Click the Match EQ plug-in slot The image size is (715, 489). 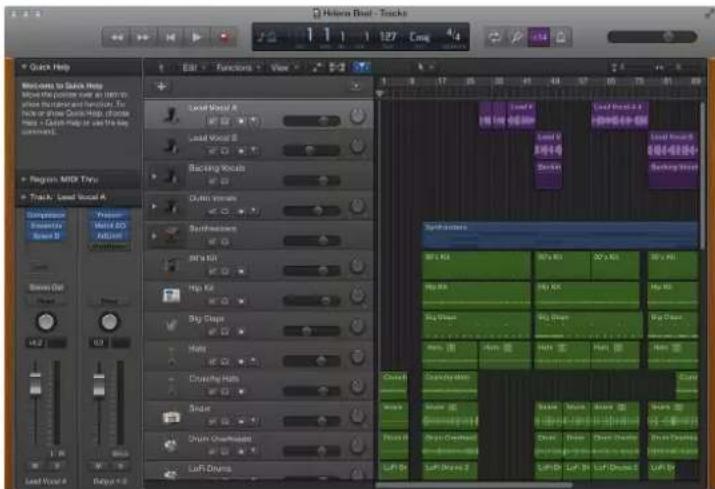pos(109,225)
